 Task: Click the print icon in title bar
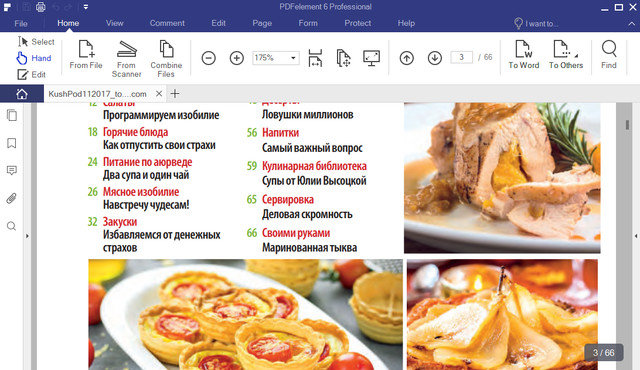click(x=40, y=7)
